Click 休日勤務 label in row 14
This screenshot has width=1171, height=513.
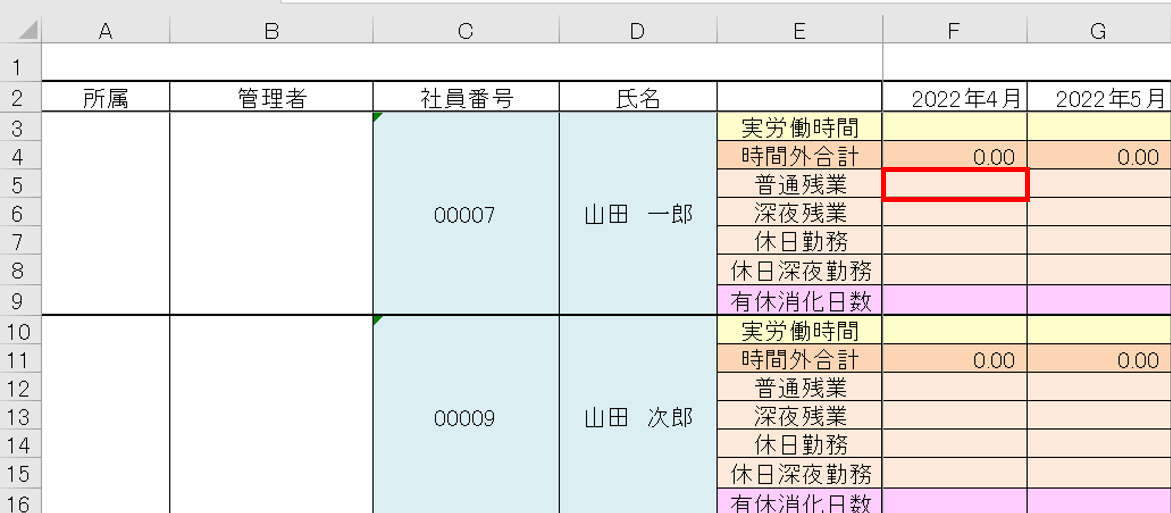pyautogui.click(x=799, y=445)
